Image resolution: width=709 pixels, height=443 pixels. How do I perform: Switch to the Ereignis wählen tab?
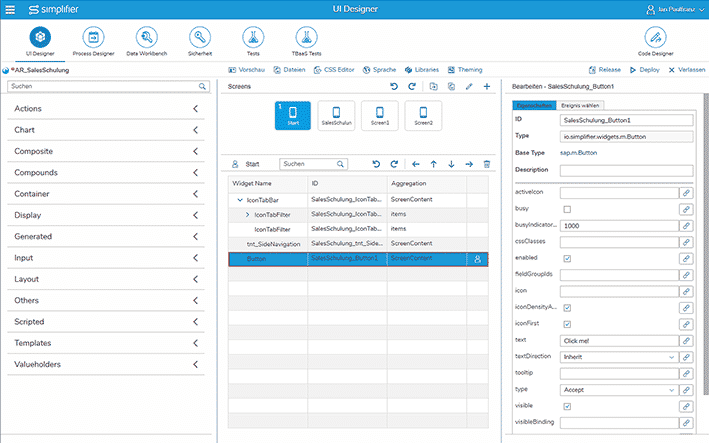[x=580, y=105]
